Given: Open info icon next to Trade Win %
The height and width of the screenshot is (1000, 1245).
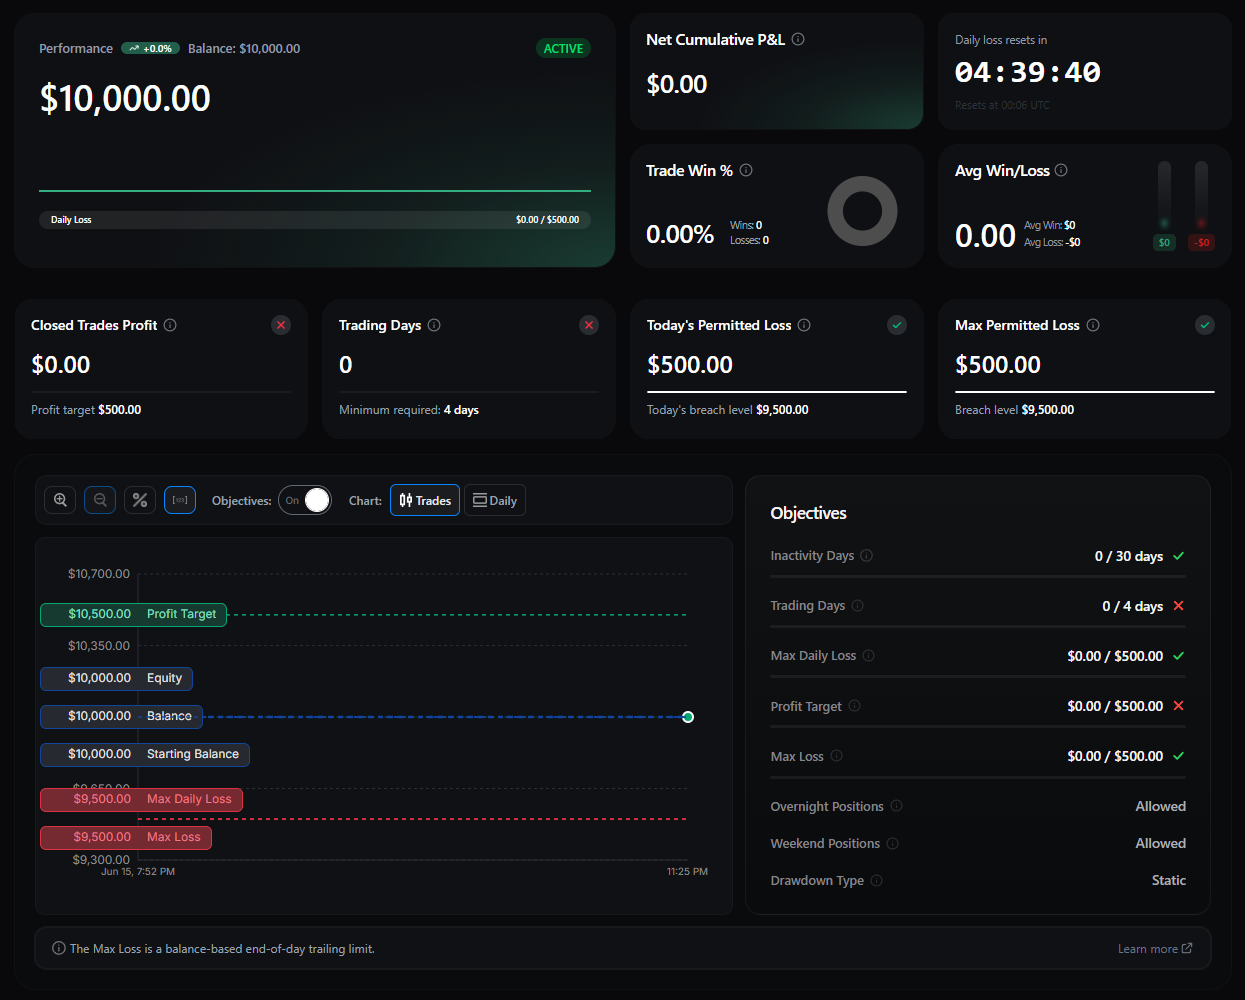Looking at the screenshot, I should tap(746, 170).
